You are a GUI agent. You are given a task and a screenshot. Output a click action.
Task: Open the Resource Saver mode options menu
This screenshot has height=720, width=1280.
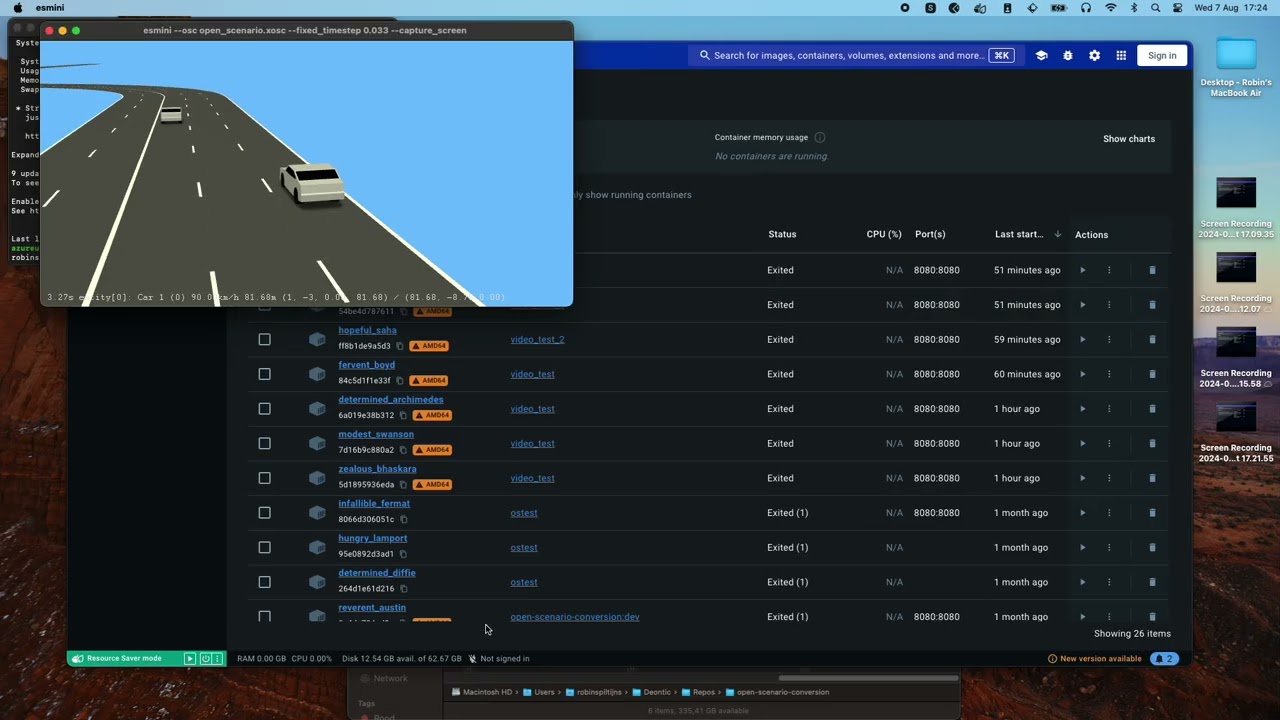tap(219, 658)
